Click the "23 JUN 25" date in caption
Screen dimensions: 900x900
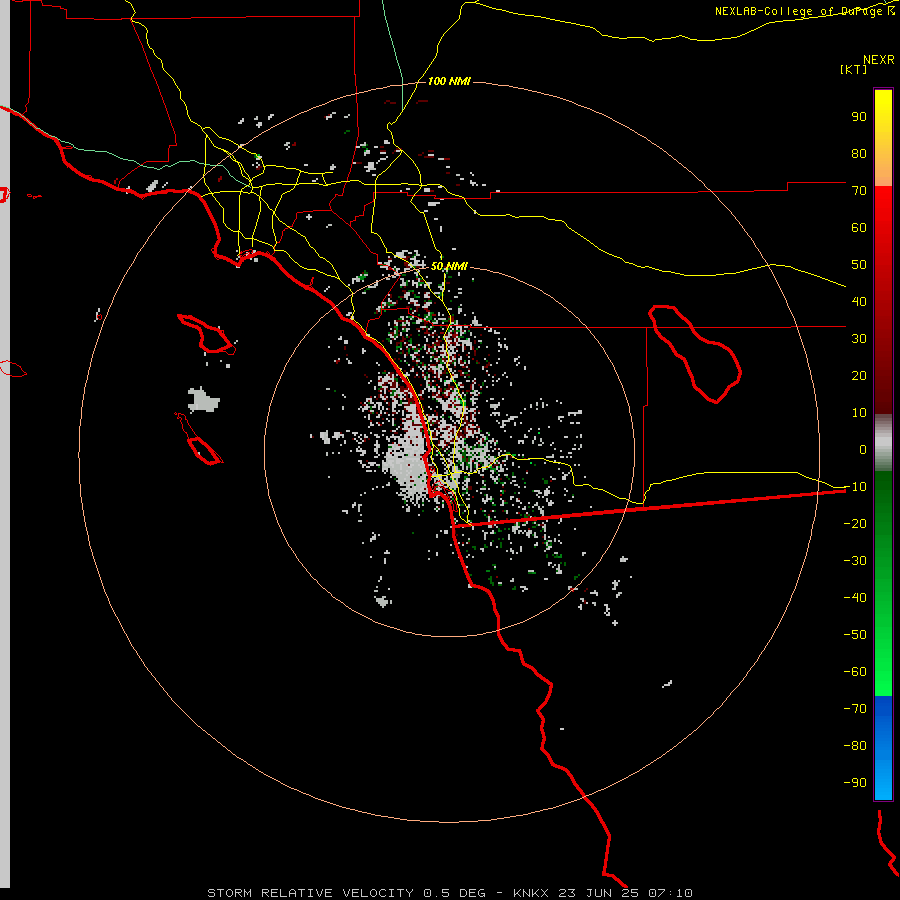[599, 893]
